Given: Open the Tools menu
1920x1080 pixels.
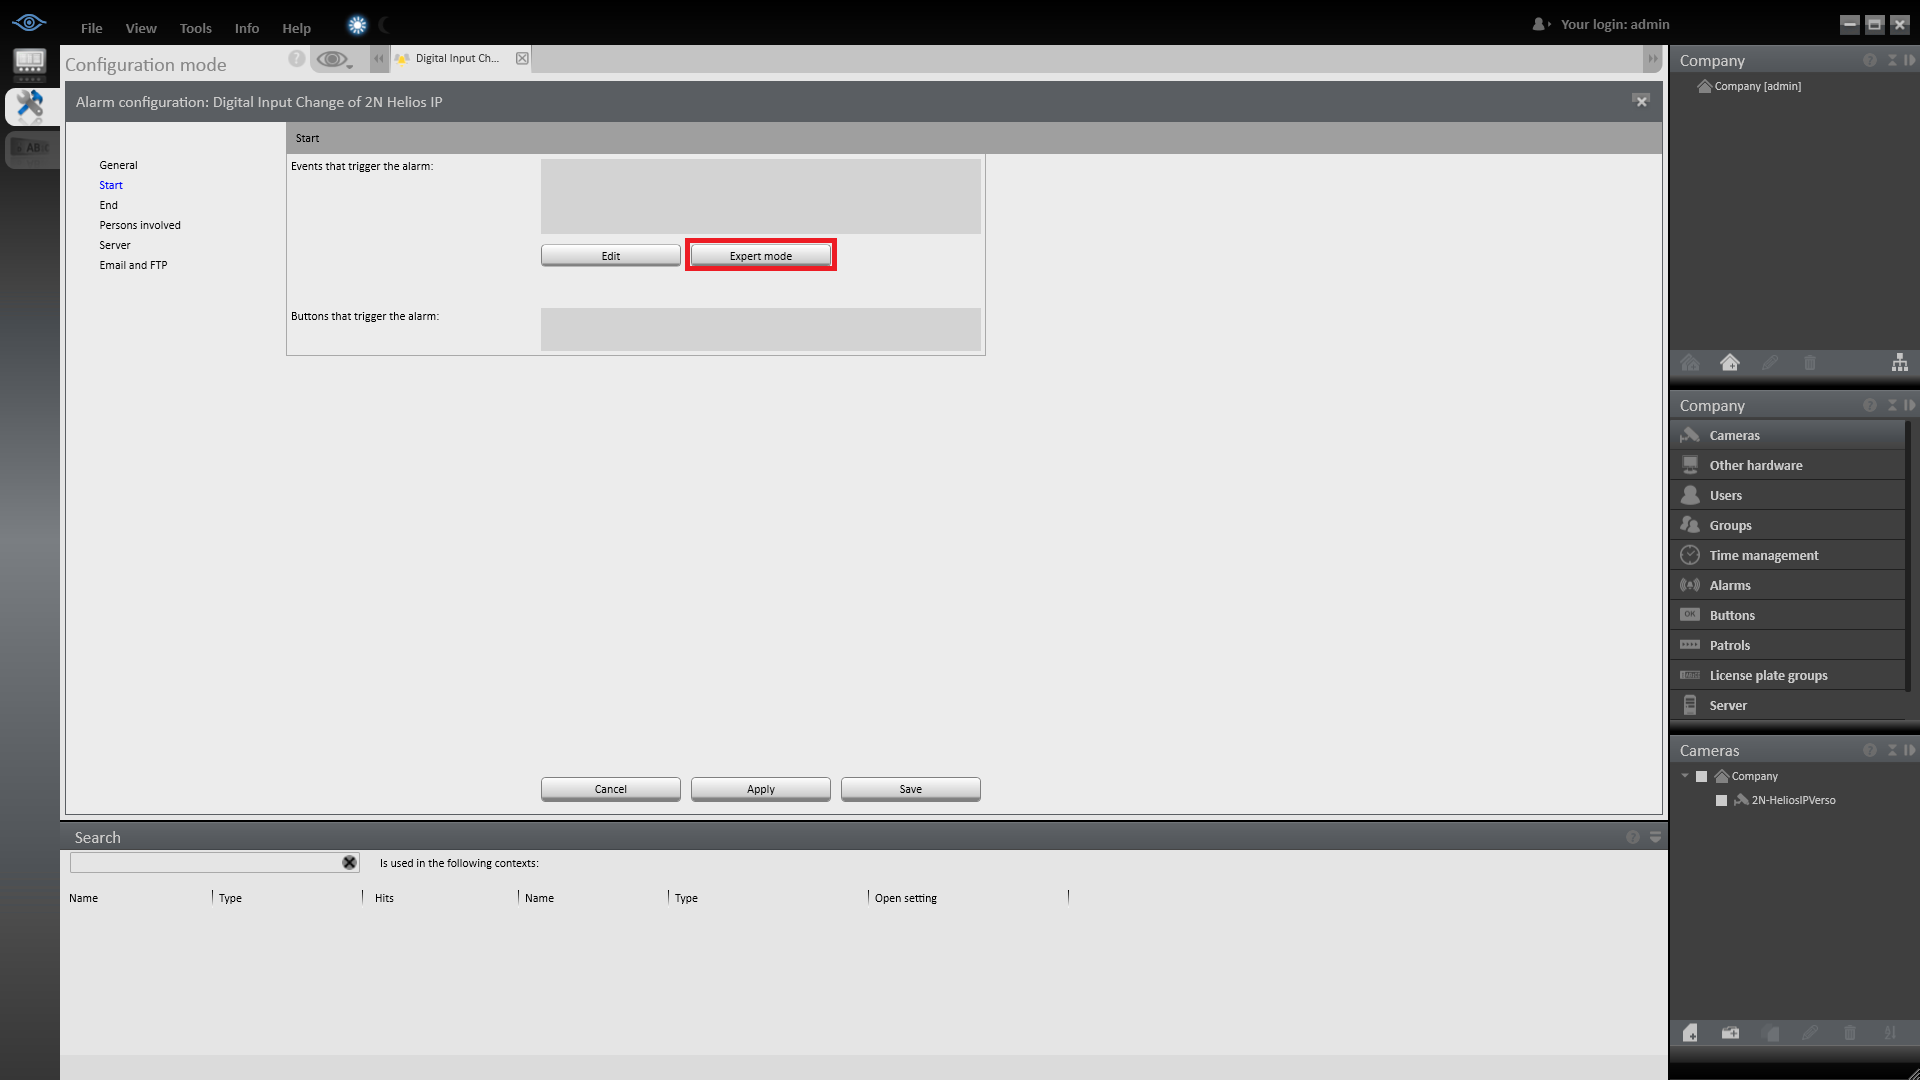Looking at the screenshot, I should click(x=195, y=28).
